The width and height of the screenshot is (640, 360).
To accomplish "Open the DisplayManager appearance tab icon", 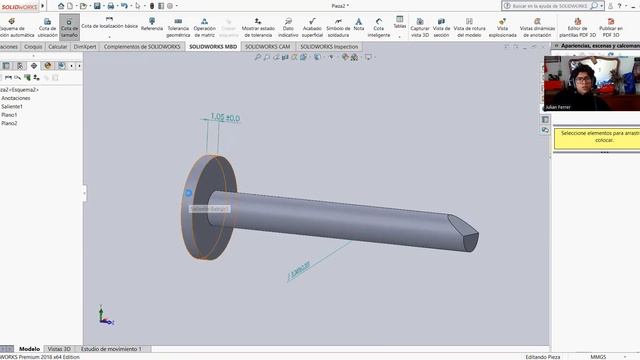I will point(48,66).
